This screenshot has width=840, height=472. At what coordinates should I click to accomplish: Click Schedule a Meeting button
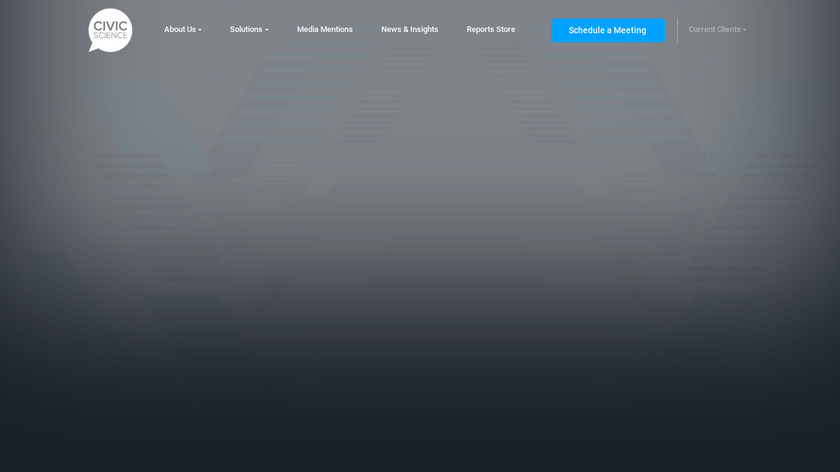click(608, 31)
